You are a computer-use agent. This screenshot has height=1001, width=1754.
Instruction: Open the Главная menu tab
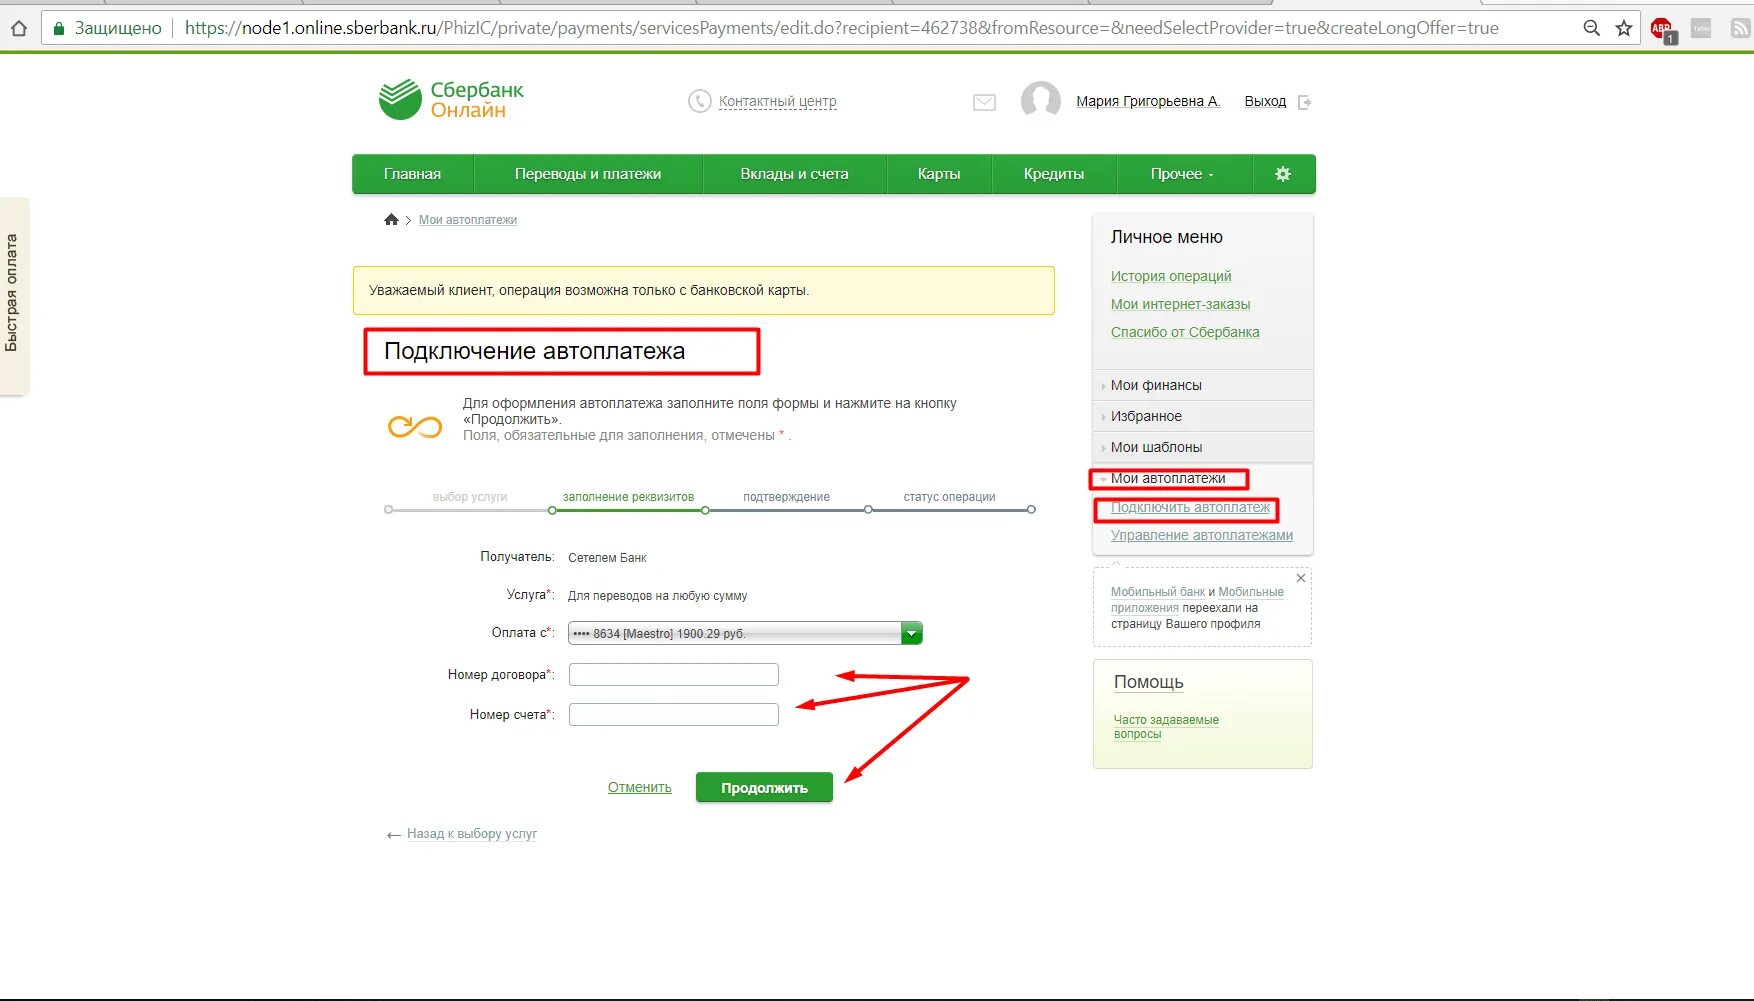412,174
